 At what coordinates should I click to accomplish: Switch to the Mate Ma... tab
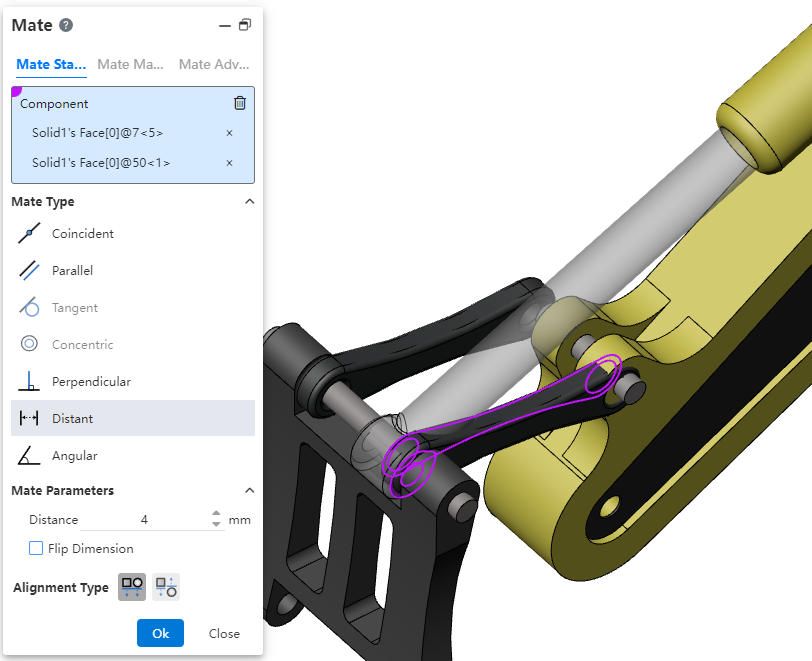pos(130,64)
